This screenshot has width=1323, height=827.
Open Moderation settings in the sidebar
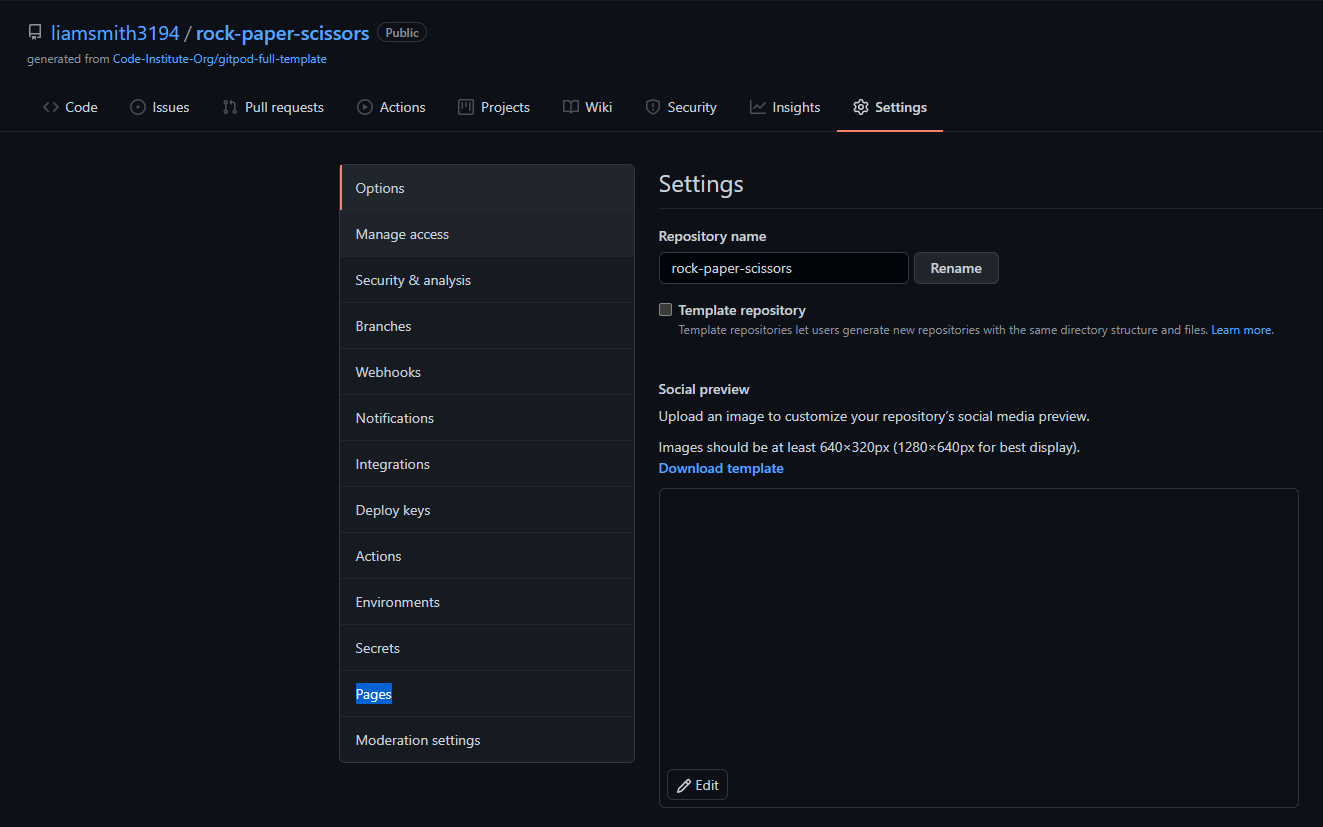point(487,740)
